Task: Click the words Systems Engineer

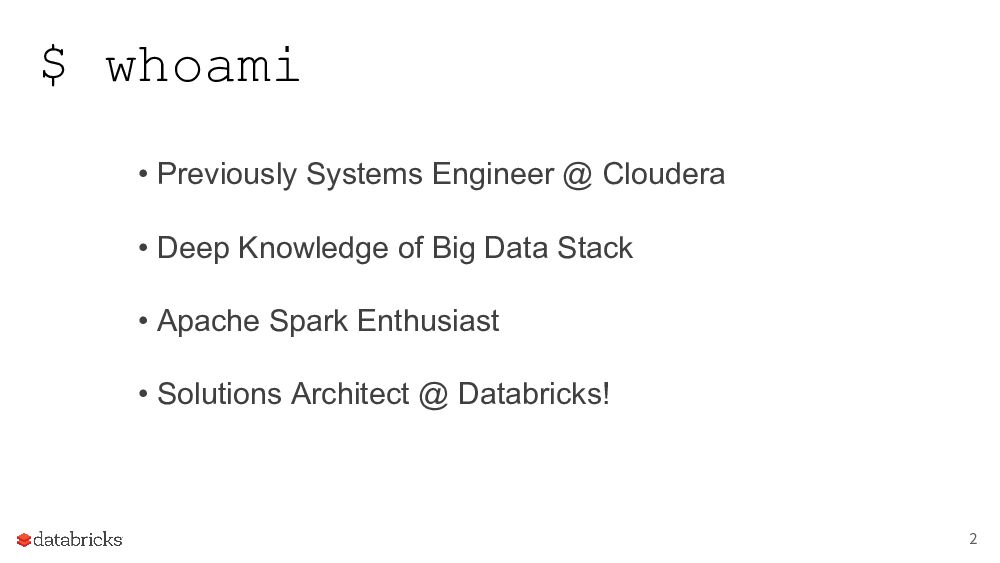Action: click(x=430, y=175)
